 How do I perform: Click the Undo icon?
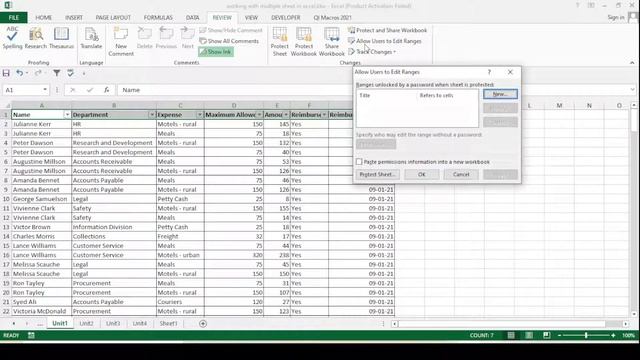coord(19,73)
